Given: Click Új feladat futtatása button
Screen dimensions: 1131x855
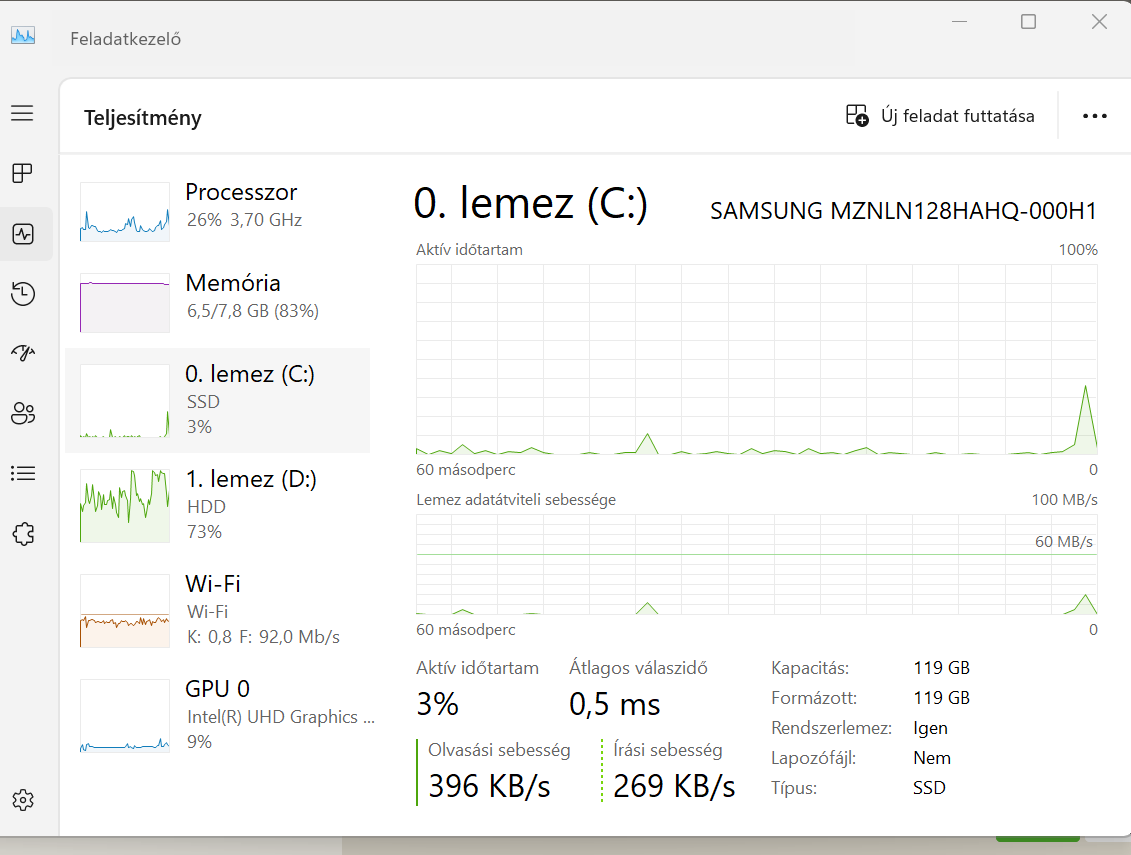Looking at the screenshot, I should (940, 116).
